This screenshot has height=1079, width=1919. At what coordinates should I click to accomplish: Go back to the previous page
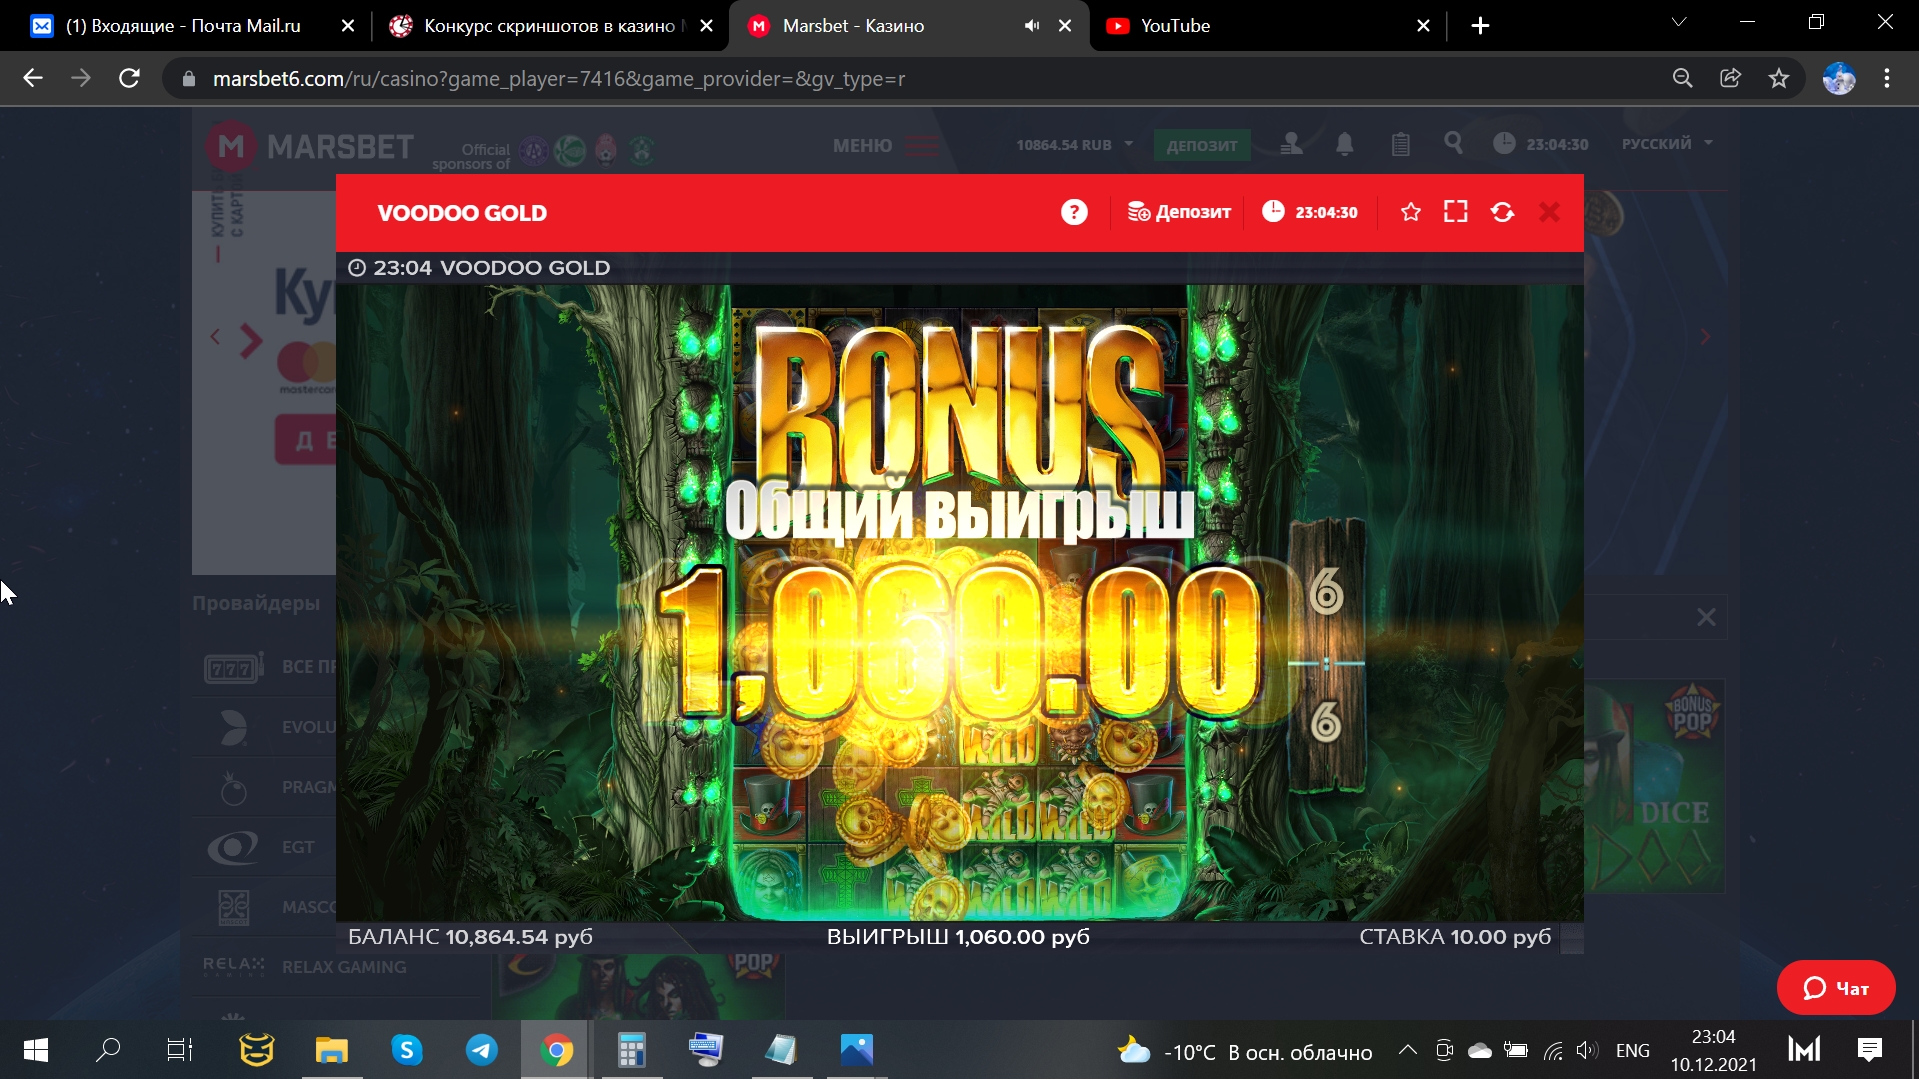point(33,78)
